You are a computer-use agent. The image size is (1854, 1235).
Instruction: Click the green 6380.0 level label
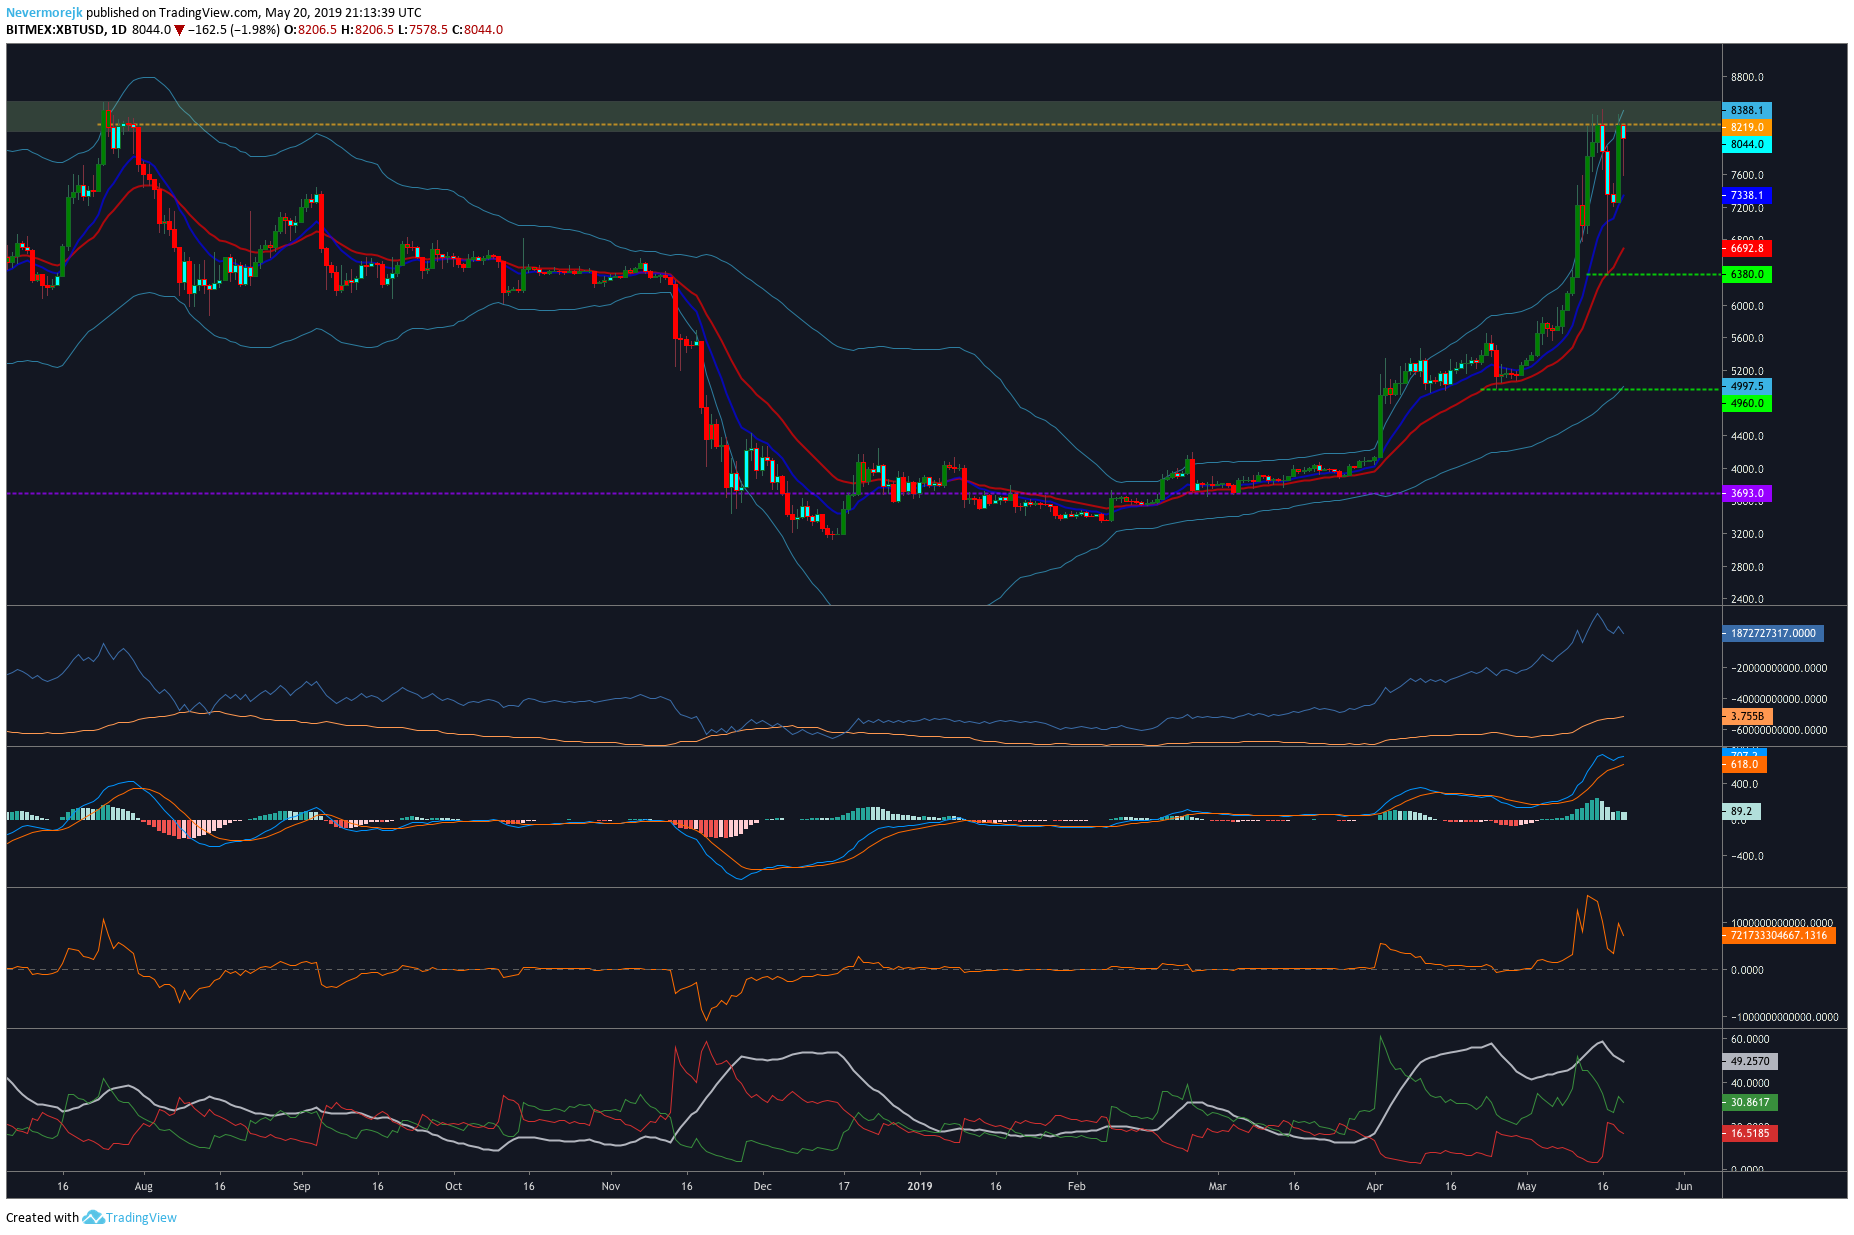coord(1747,274)
